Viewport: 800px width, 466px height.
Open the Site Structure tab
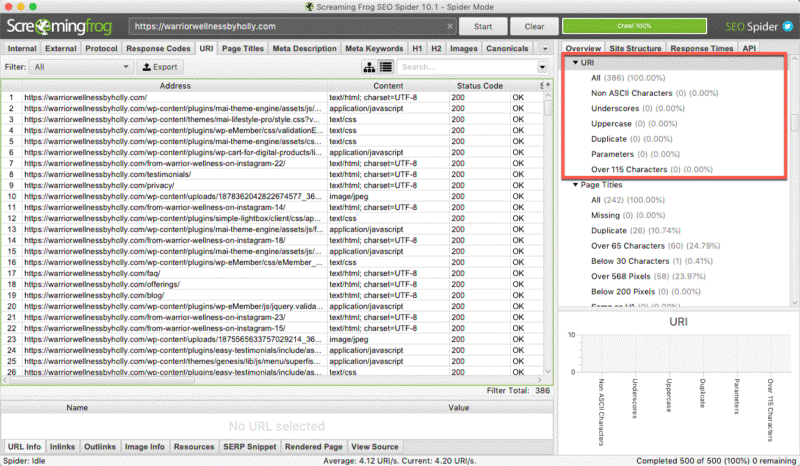(x=635, y=48)
